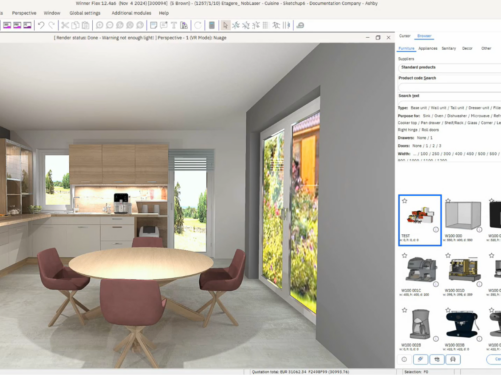501x375 pixels.
Task: Click the Undo toolbar icon
Action: tap(41, 25)
